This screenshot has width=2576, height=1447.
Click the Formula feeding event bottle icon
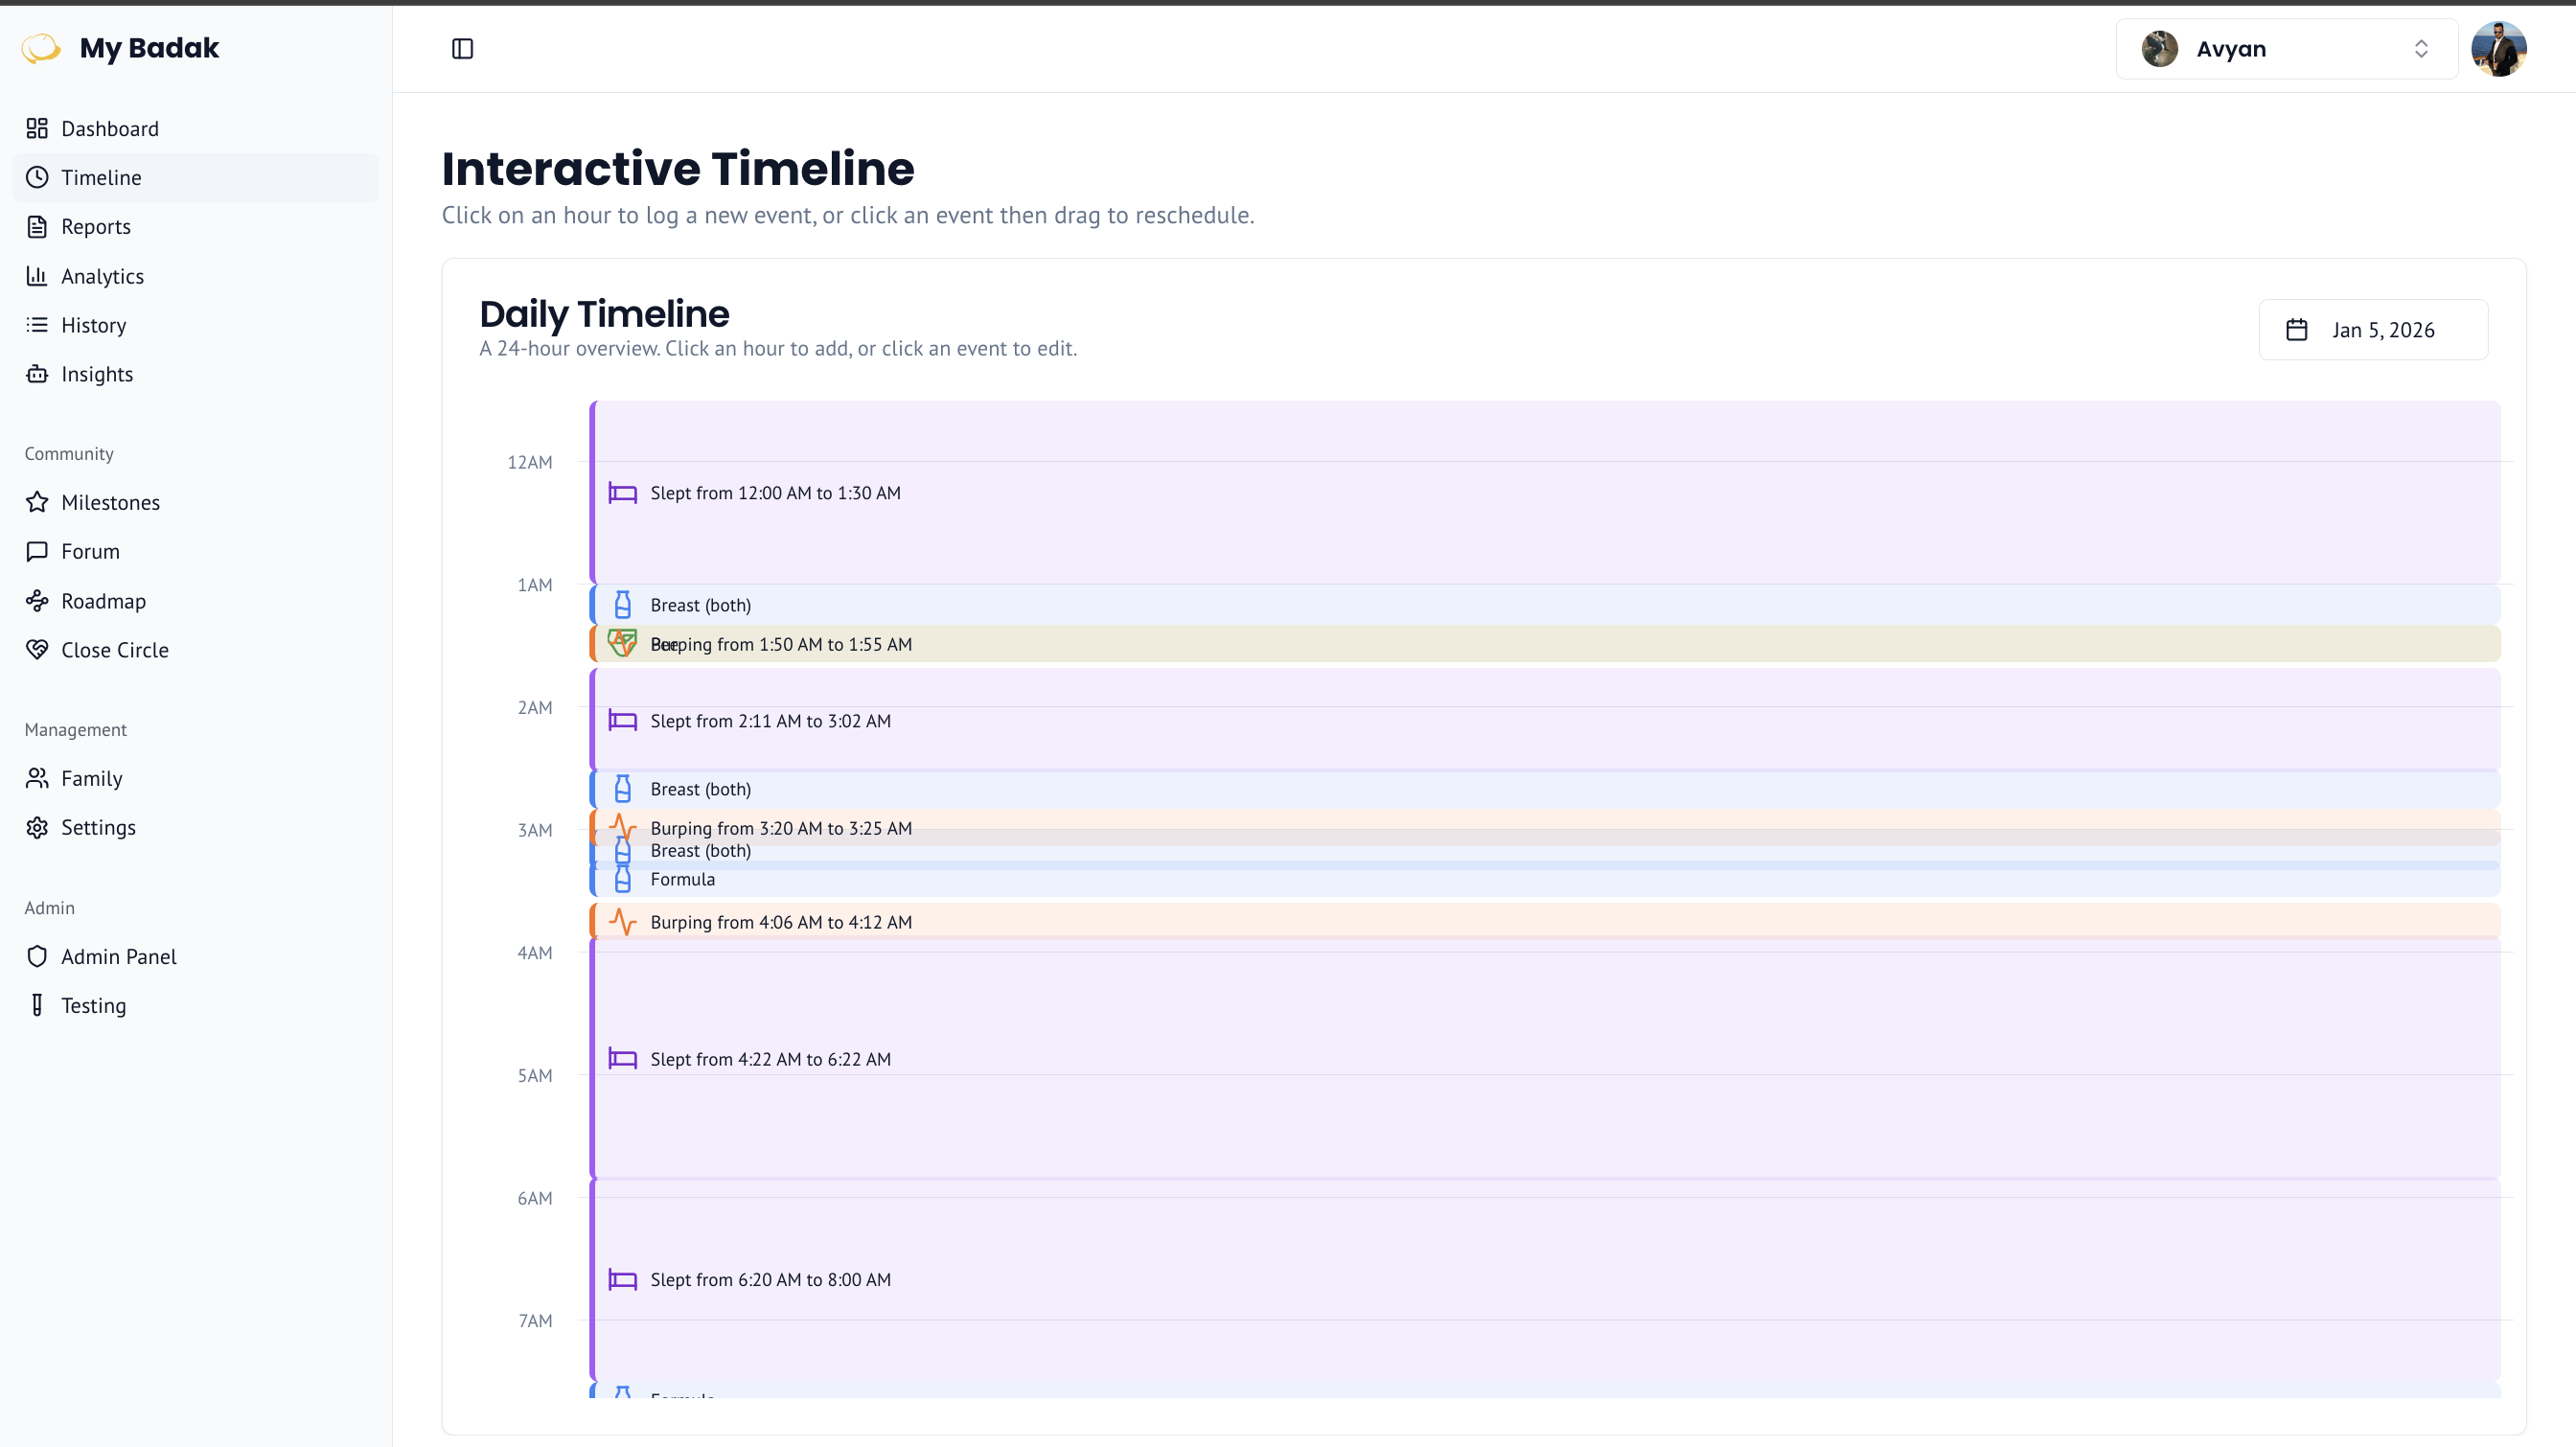(622, 880)
